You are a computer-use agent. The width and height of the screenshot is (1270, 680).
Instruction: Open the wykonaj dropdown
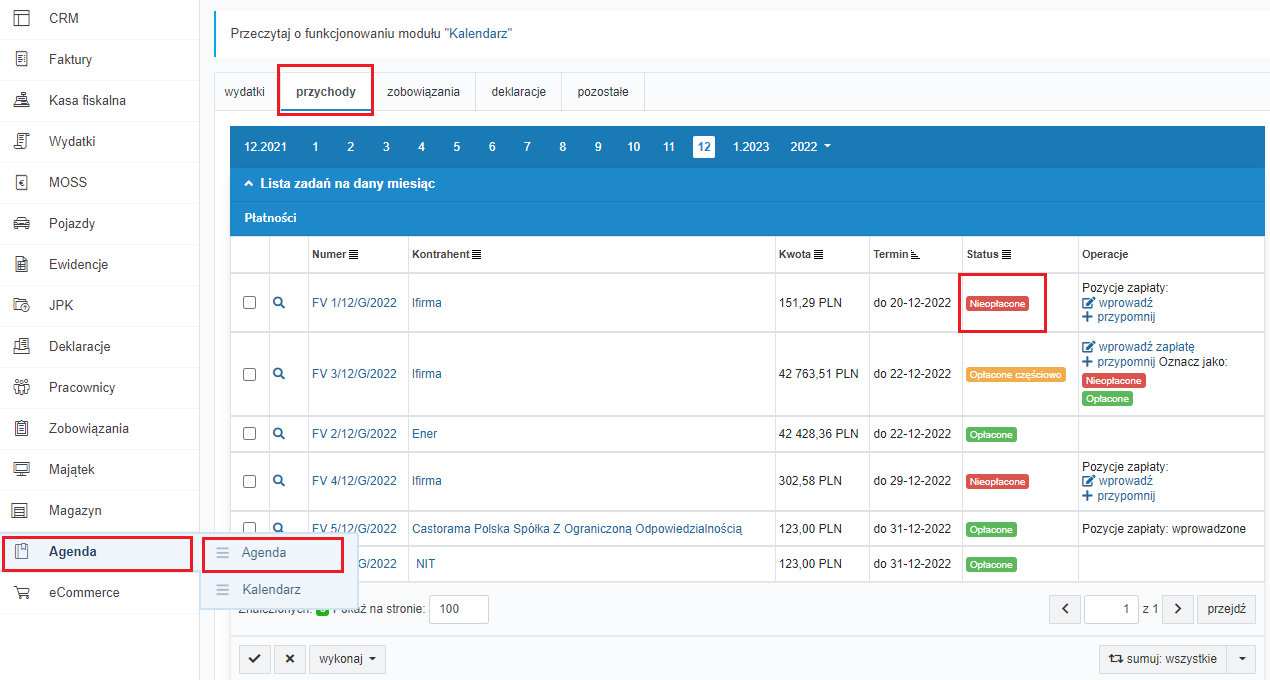pos(348,659)
